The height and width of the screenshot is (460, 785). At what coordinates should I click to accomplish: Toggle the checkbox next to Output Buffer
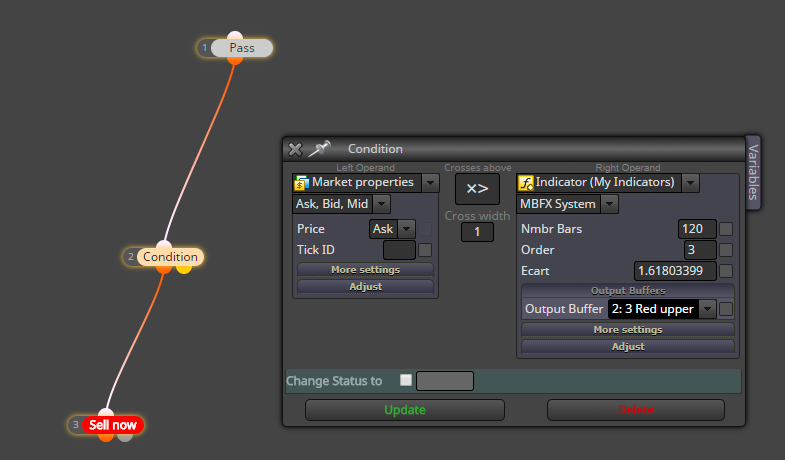[x=726, y=309]
